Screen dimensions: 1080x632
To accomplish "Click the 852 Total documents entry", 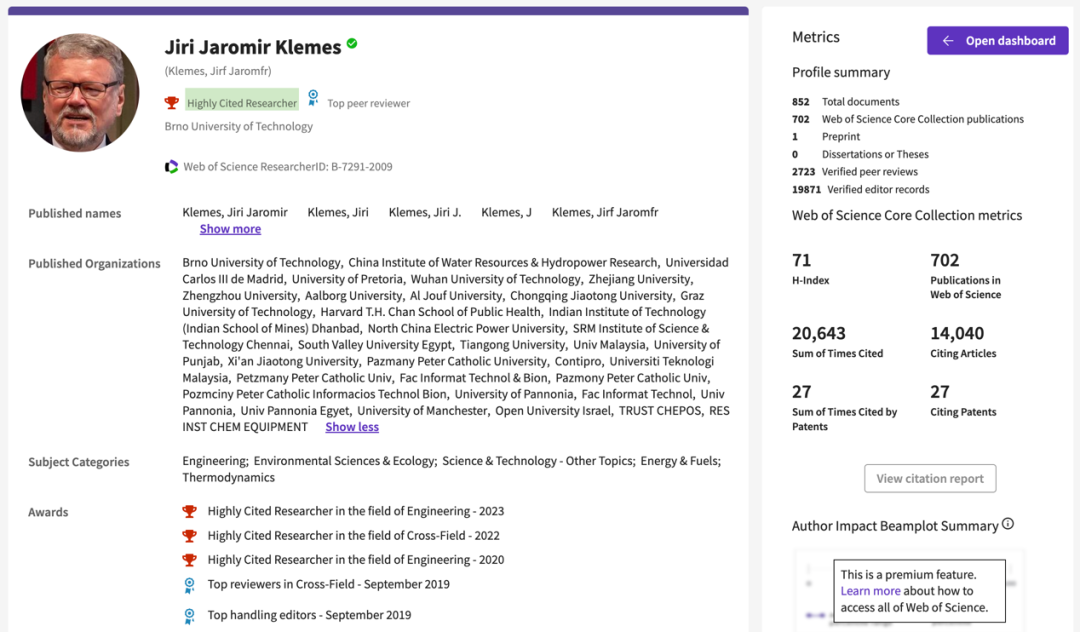I will pyautogui.click(x=846, y=102).
